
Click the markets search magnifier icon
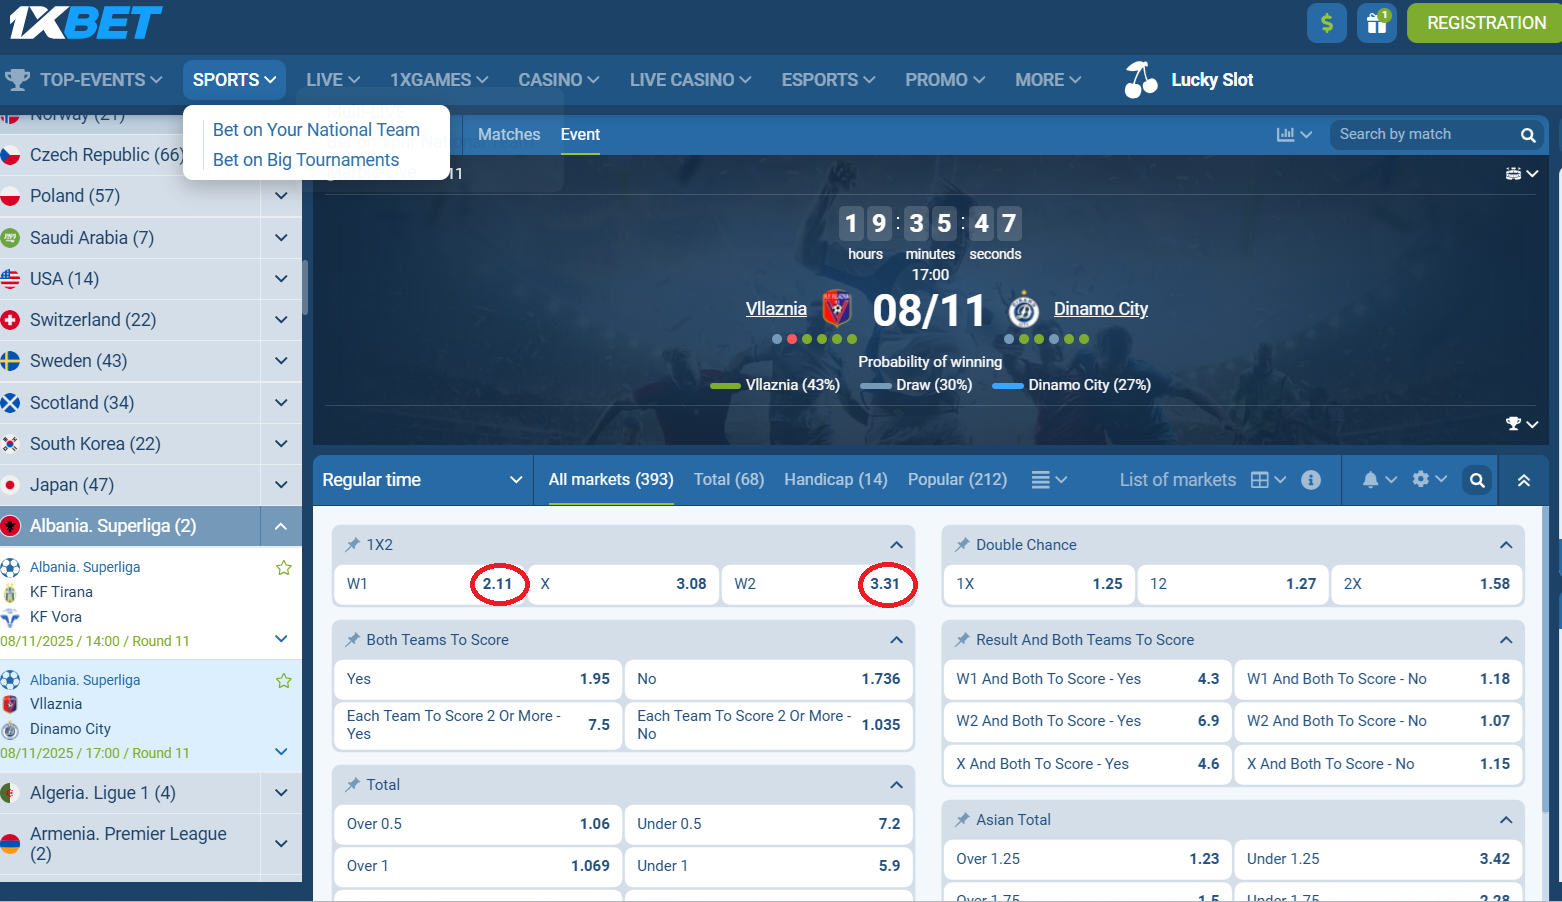point(1476,480)
